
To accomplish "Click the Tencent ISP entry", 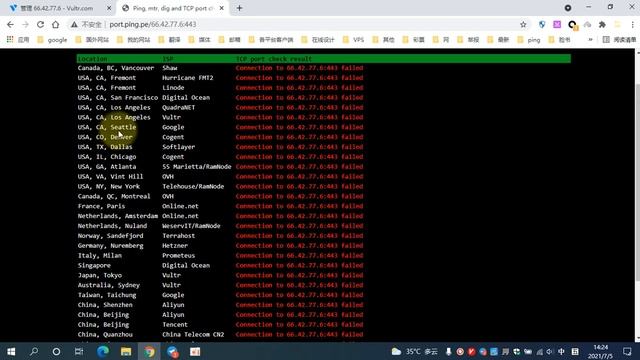I will tap(175, 324).
